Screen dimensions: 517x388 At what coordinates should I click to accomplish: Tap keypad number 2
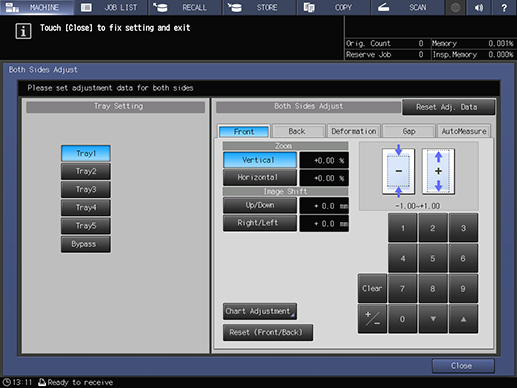(x=433, y=228)
